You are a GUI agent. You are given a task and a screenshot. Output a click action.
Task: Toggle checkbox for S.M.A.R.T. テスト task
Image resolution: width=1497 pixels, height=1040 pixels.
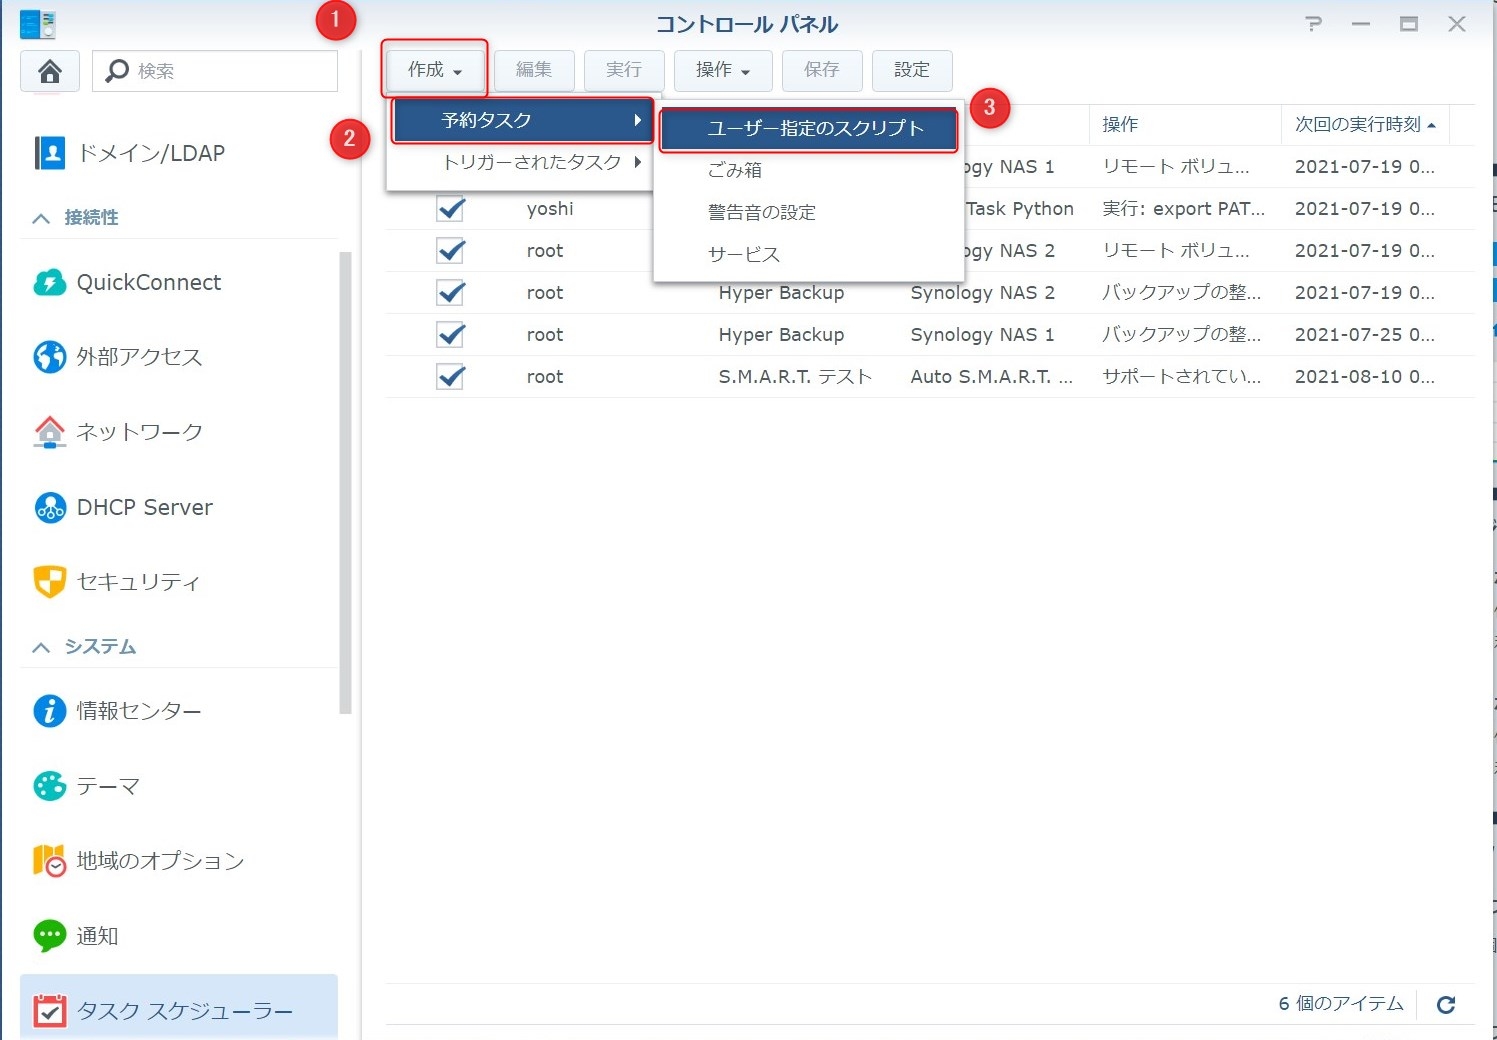[x=451, y=377]
